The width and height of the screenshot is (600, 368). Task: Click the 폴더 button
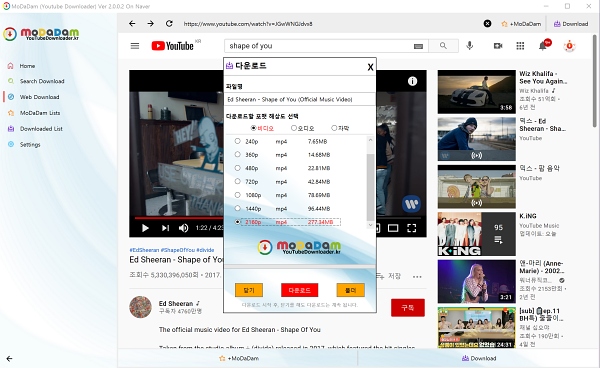(351, 290)
